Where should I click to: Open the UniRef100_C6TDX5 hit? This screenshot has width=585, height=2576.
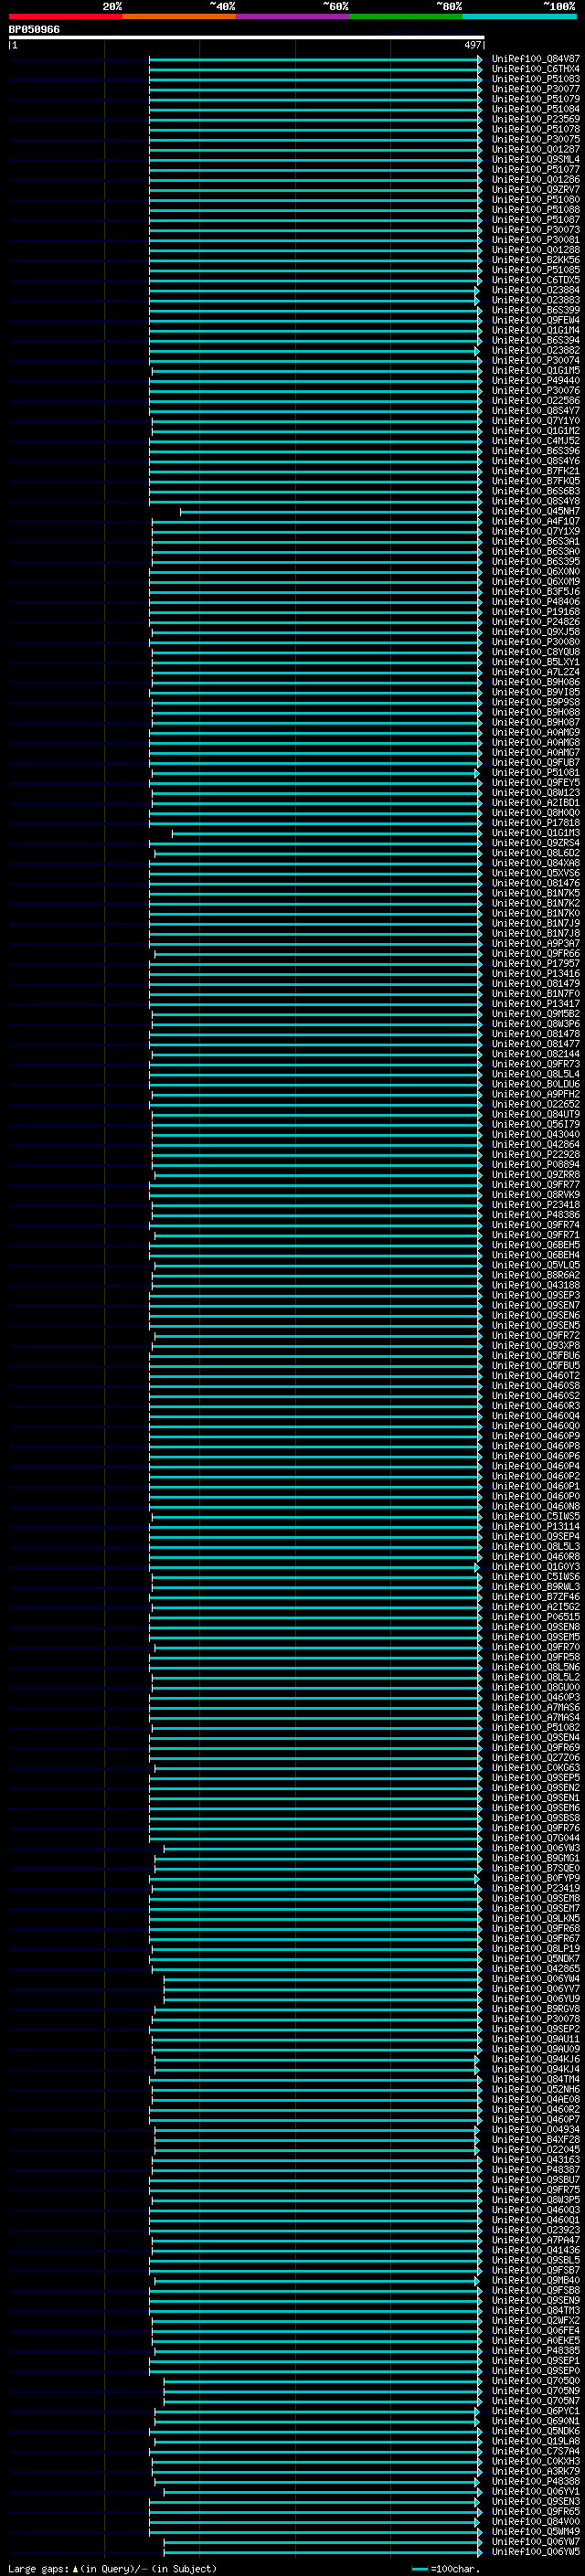pos(535,280)
